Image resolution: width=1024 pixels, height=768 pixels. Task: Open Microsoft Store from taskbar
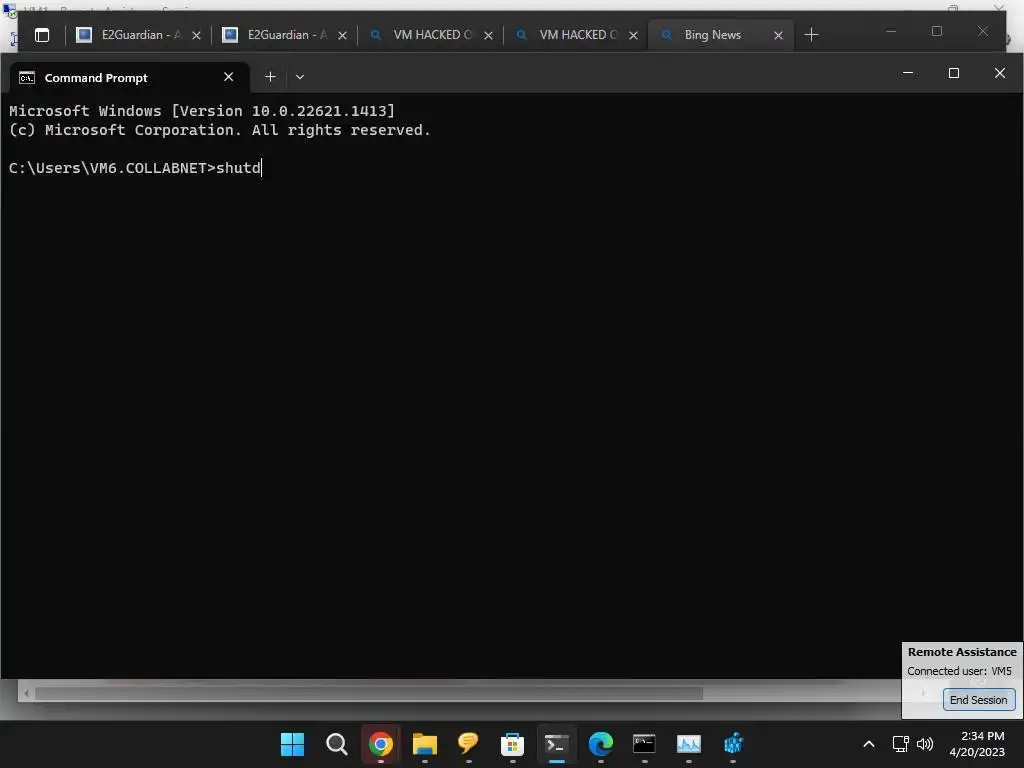(x=512, y=744)
